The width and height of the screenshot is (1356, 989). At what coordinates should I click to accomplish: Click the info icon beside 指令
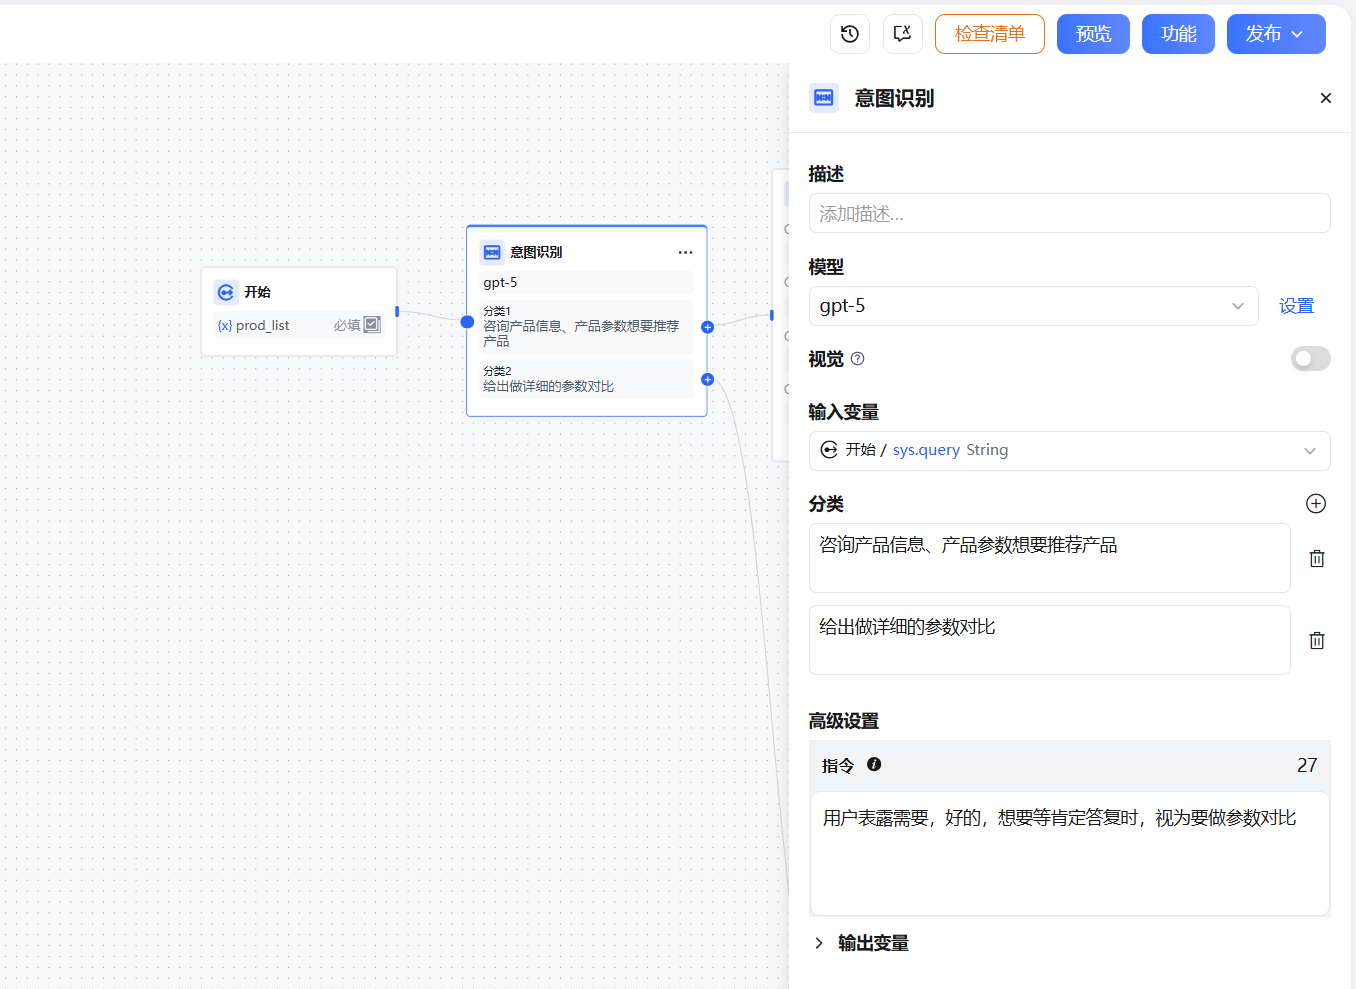pyautogui.click(x=874, y=764)
